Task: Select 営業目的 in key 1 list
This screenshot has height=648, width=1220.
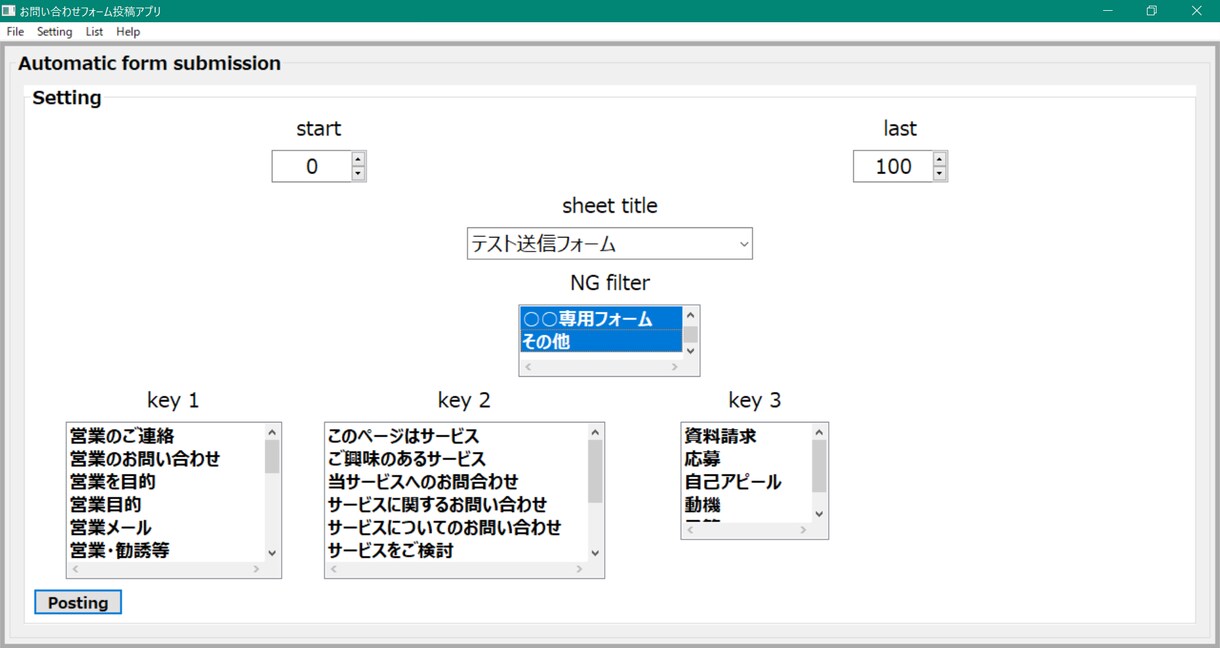Action: click(165, 505)
